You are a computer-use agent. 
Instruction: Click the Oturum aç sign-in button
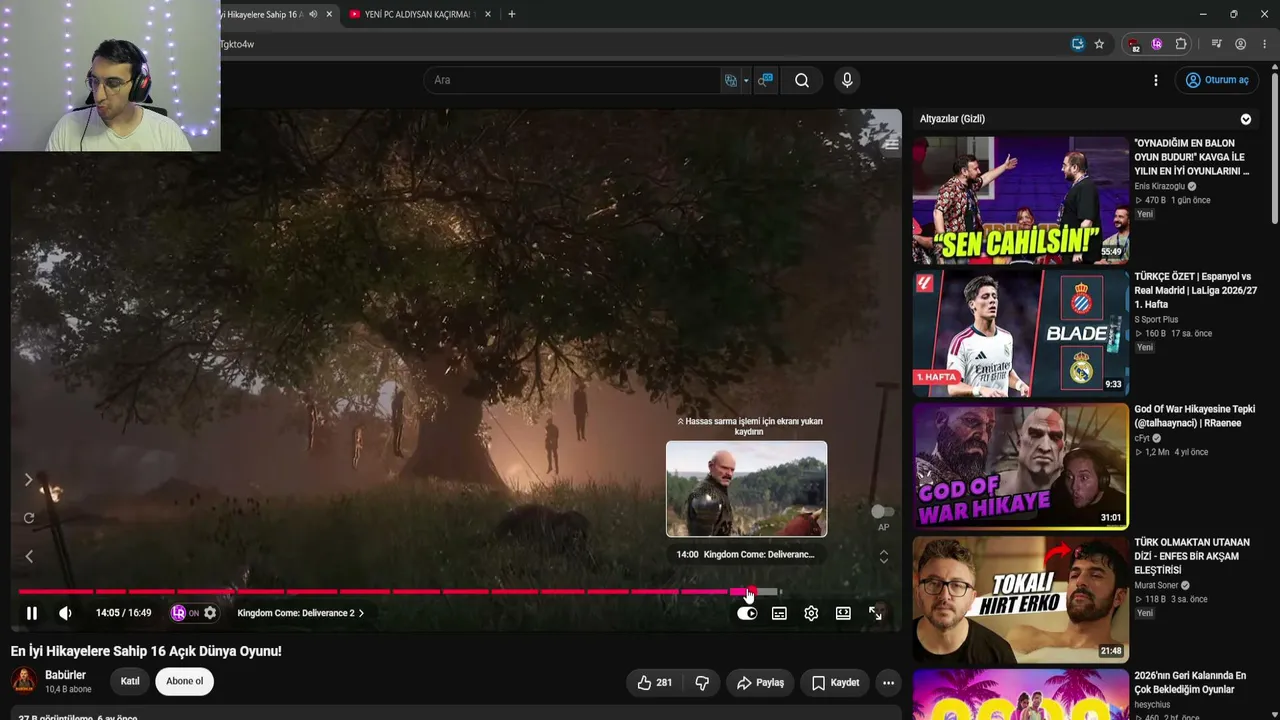[1217, 80]
